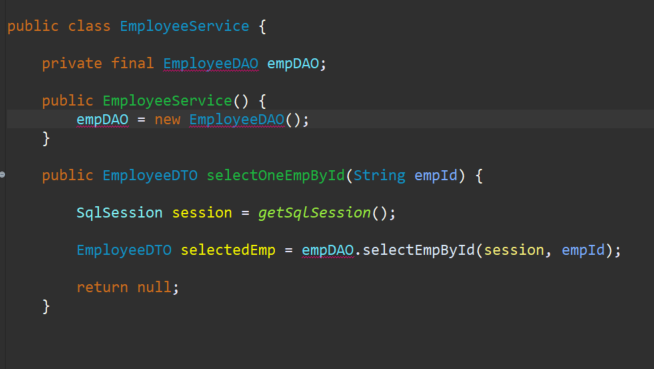Screen dimensions: 654x369
Task: Click closing brace of the constructor
Action: click(46, 138)
